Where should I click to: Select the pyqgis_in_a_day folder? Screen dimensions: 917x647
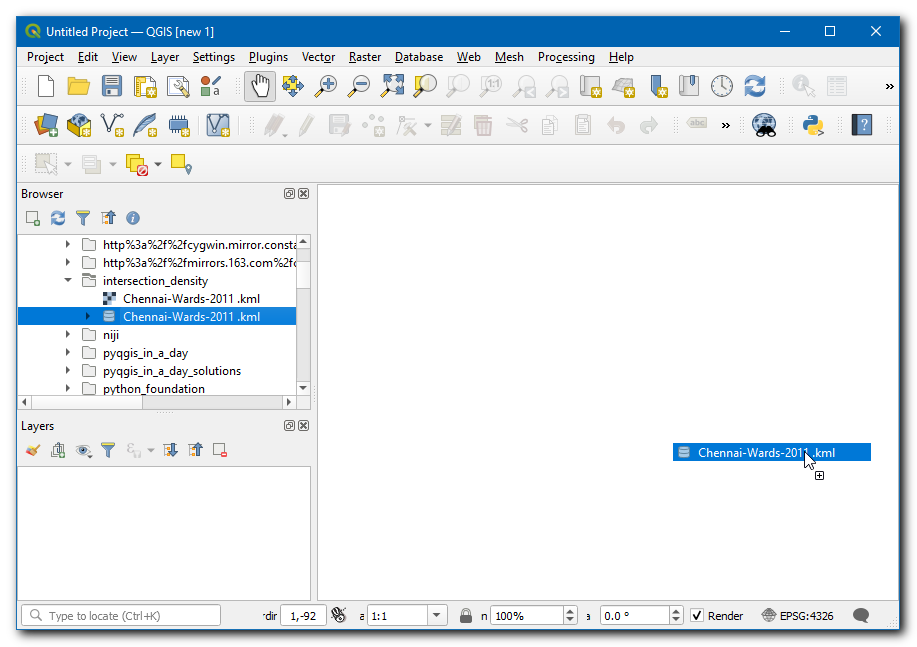pyautogui.click(x=145, y=353)
